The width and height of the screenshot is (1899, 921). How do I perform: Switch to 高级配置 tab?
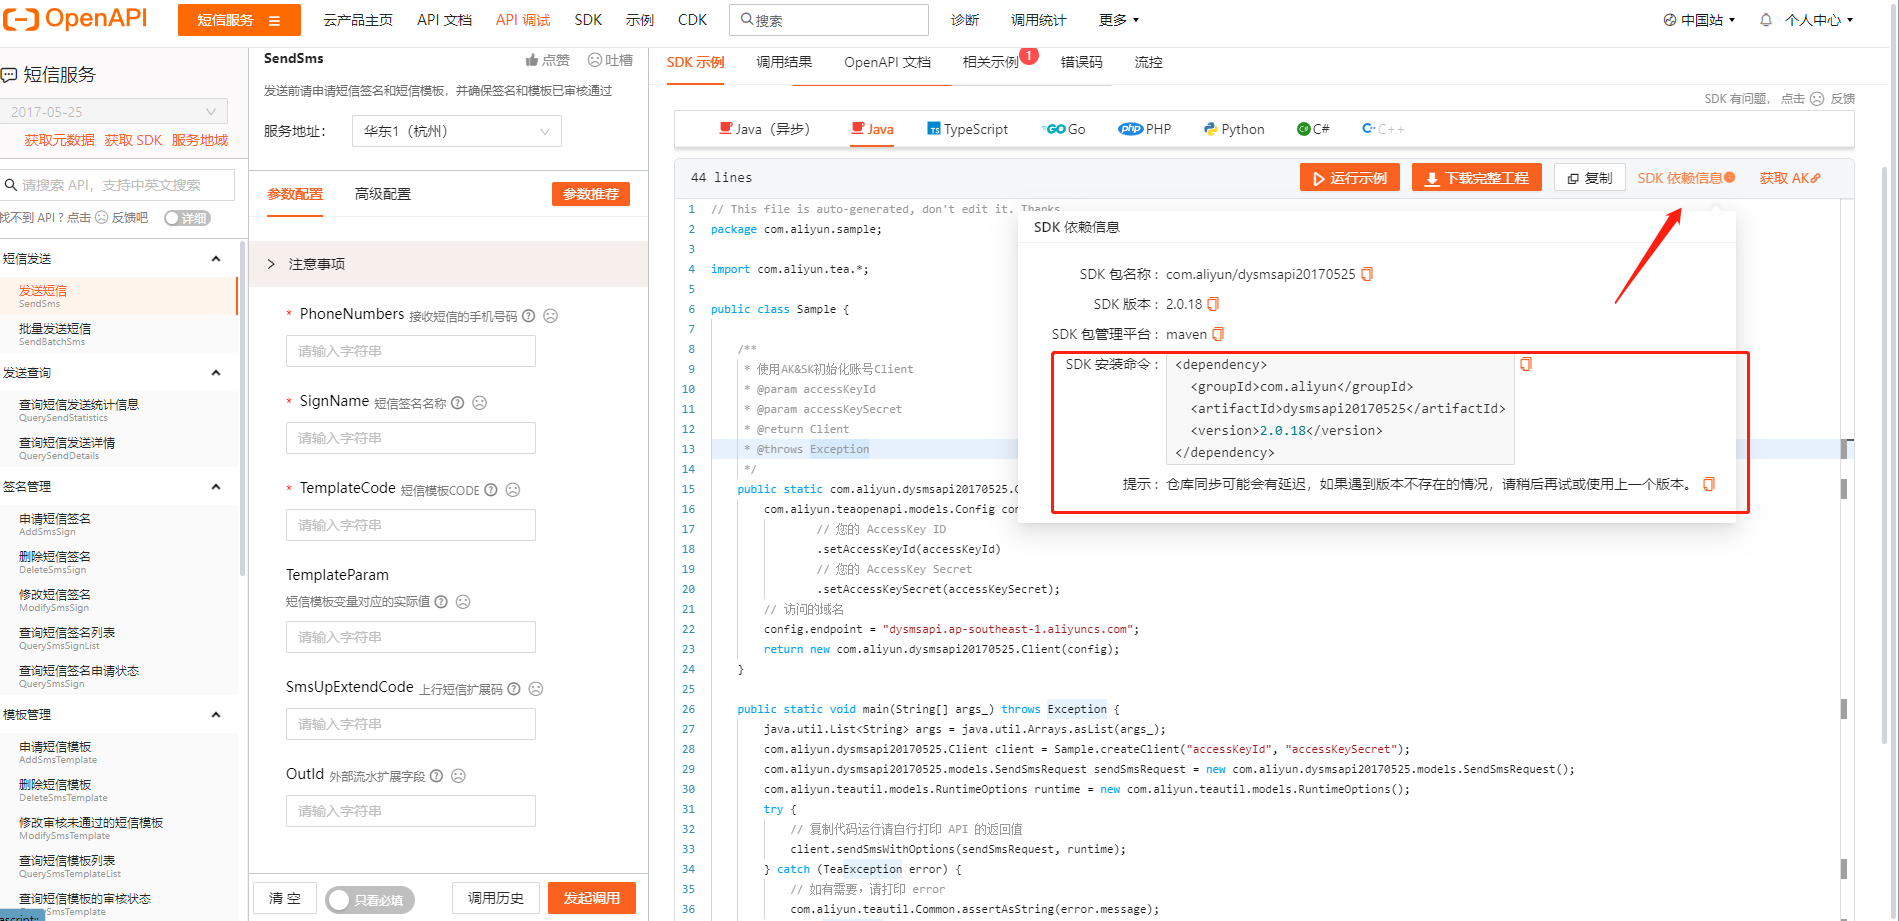click(383, 194)
